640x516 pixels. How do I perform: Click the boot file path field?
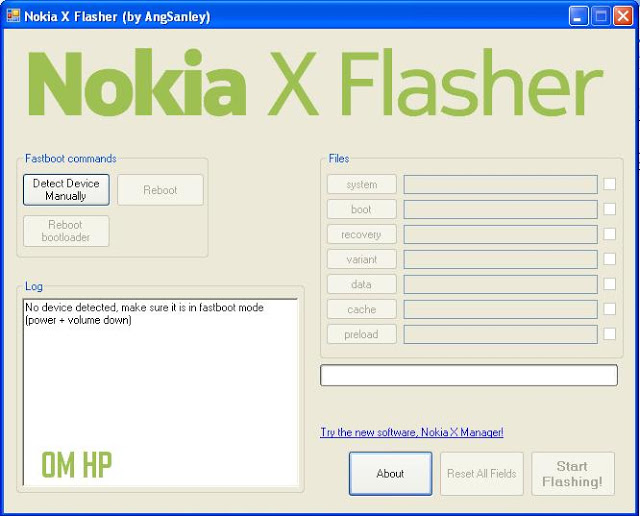(500, 209)
